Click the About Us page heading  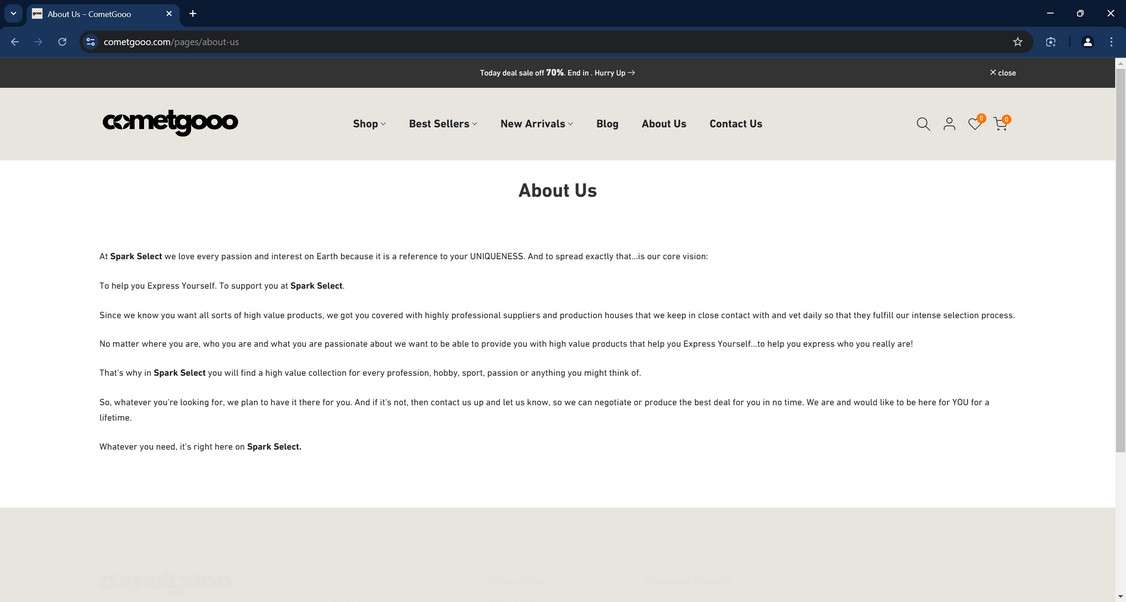[557, 190]
